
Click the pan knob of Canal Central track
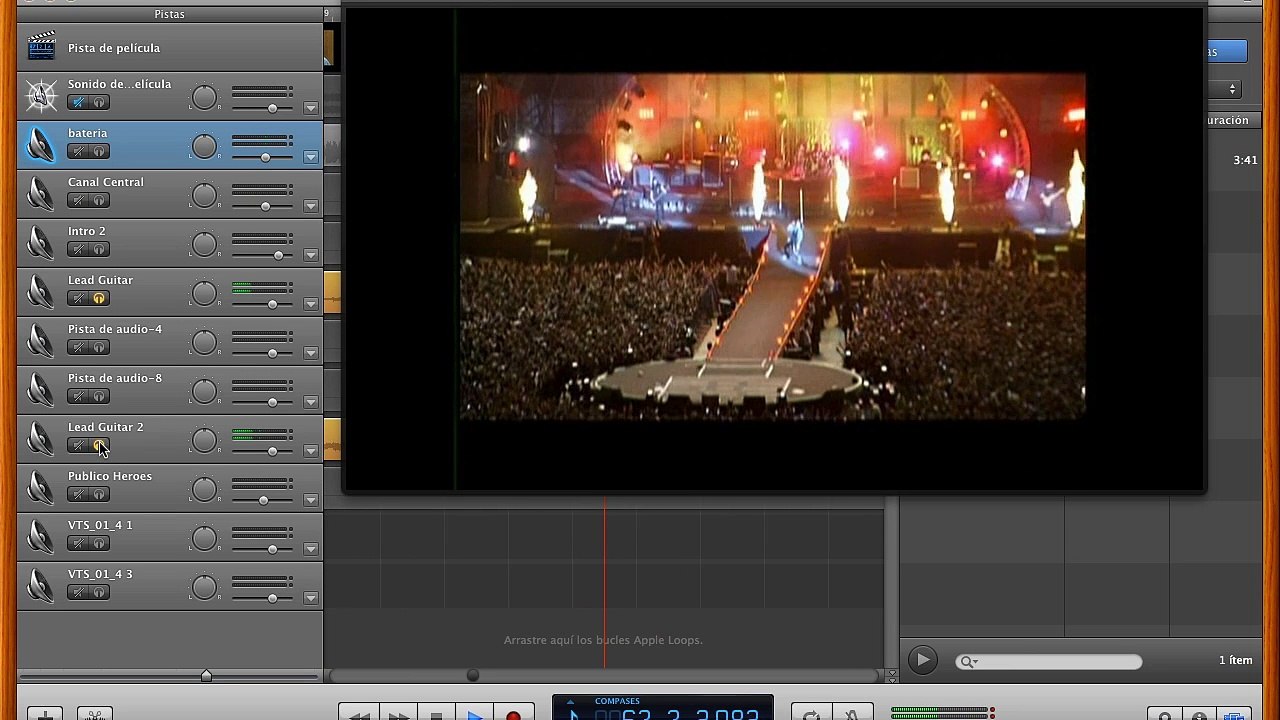[204, 195]
